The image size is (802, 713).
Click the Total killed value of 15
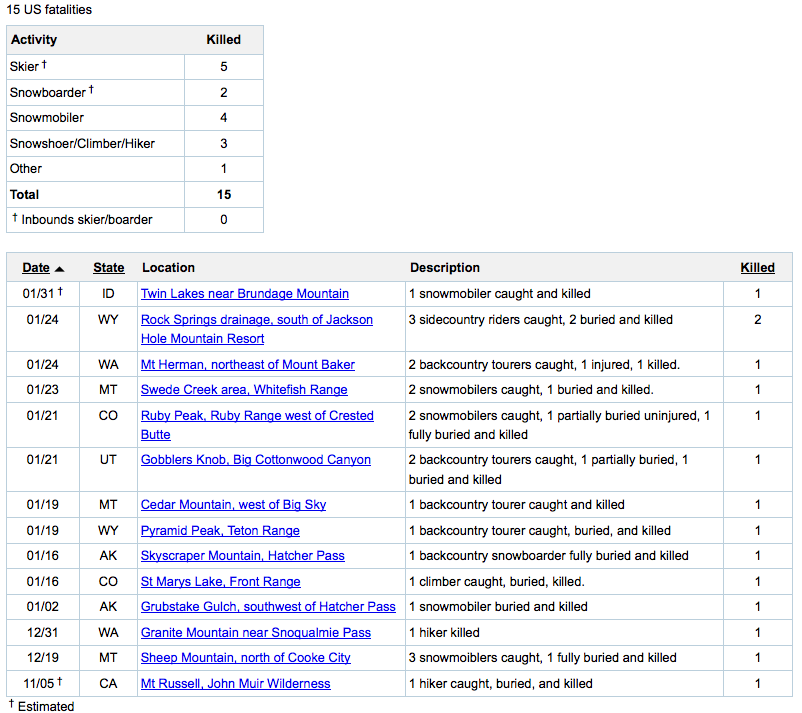pos(224,195)
